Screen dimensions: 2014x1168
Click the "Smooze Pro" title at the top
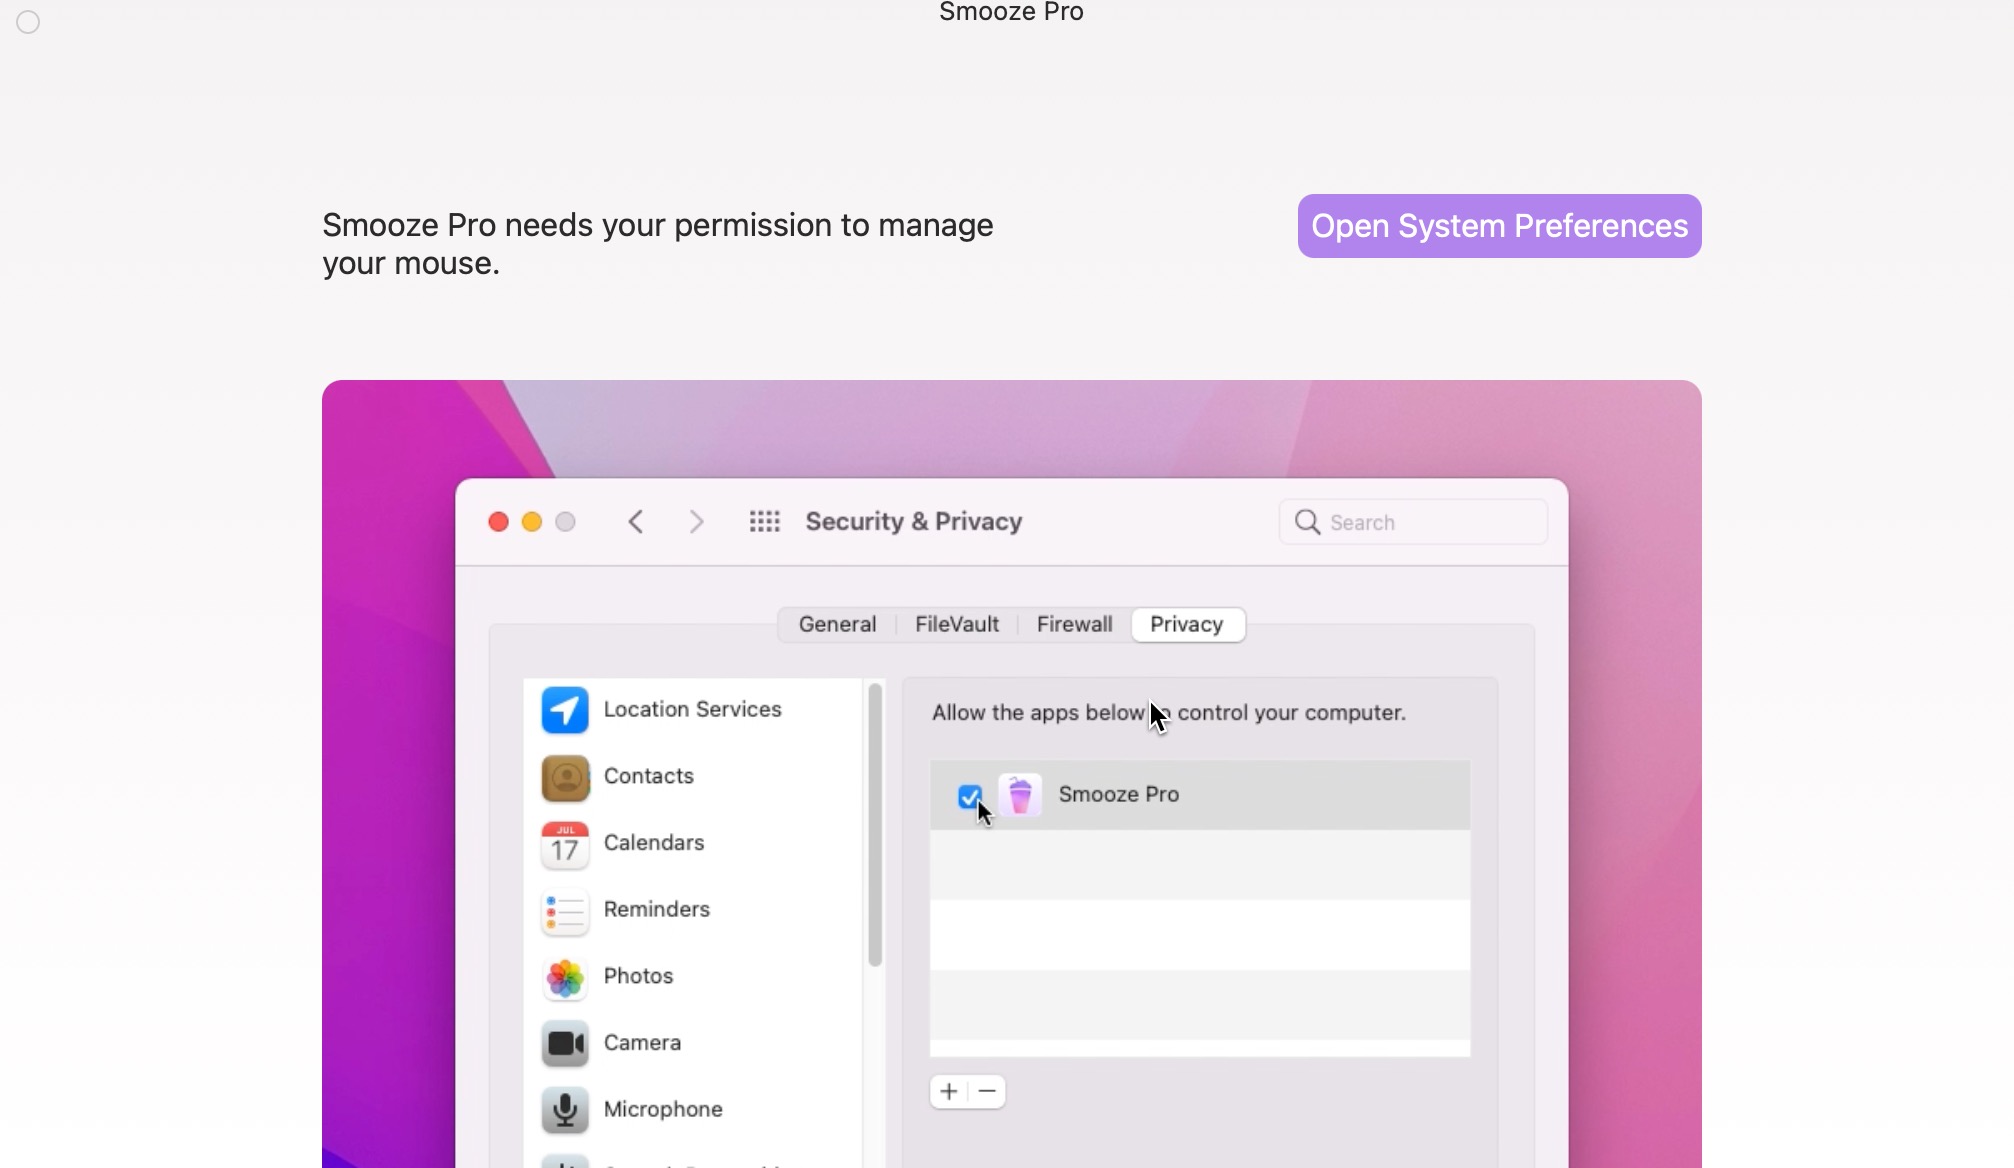click(x=1011, y=12)
